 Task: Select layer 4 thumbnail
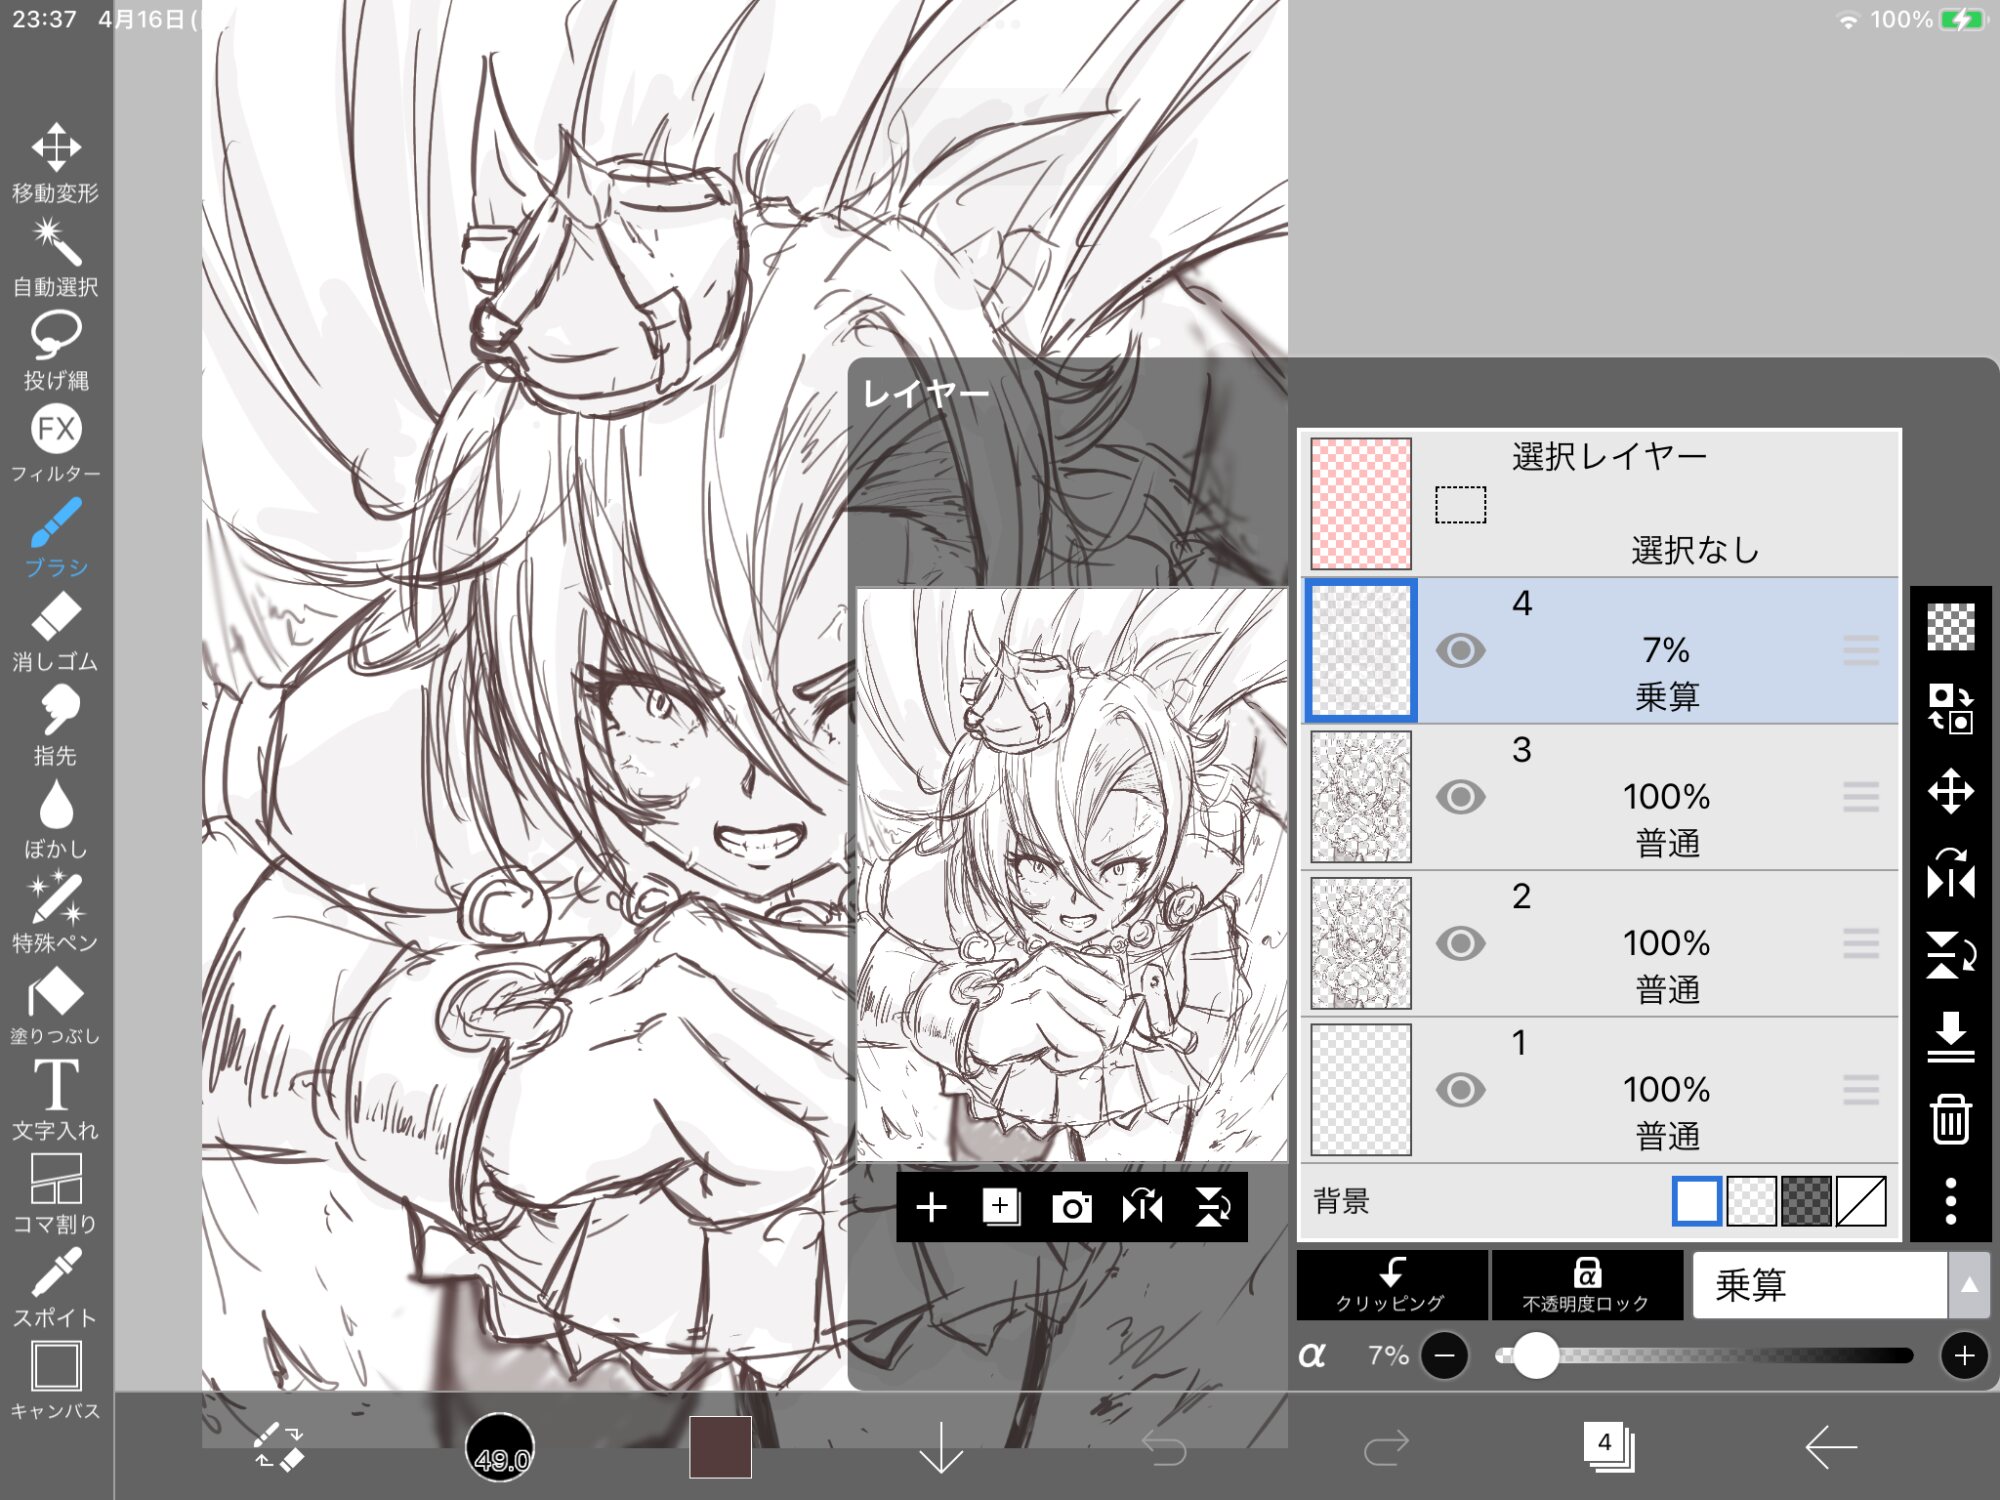[1361, 651]
